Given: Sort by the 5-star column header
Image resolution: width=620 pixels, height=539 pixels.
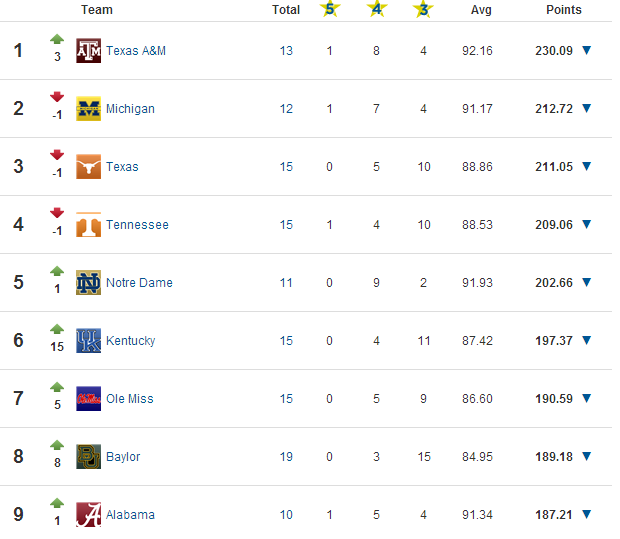Looking at the screenshot, I should [x=330, y=9].
